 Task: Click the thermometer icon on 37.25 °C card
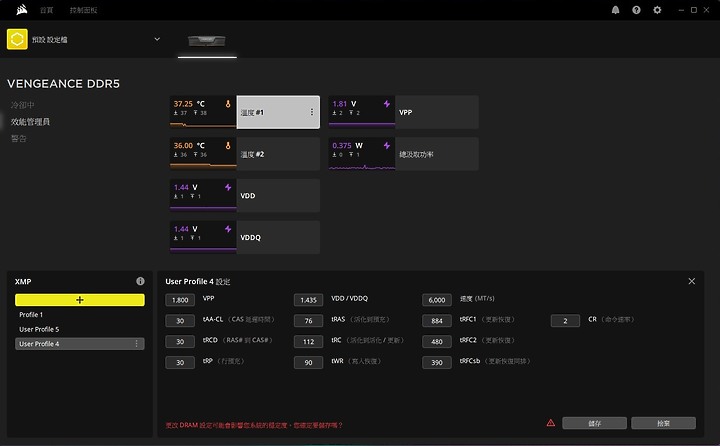pos(228,104)
